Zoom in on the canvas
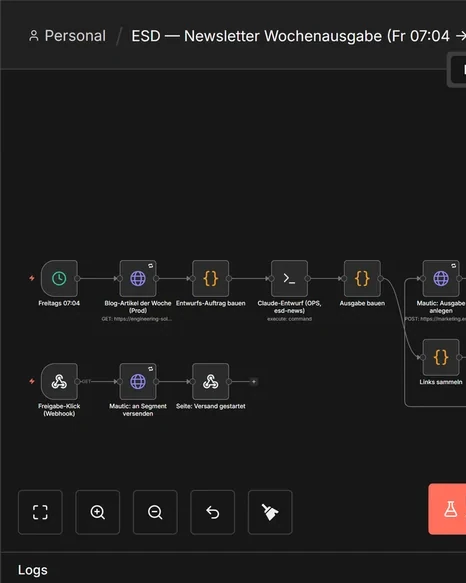466x583 pixels. tap(97, 512)
